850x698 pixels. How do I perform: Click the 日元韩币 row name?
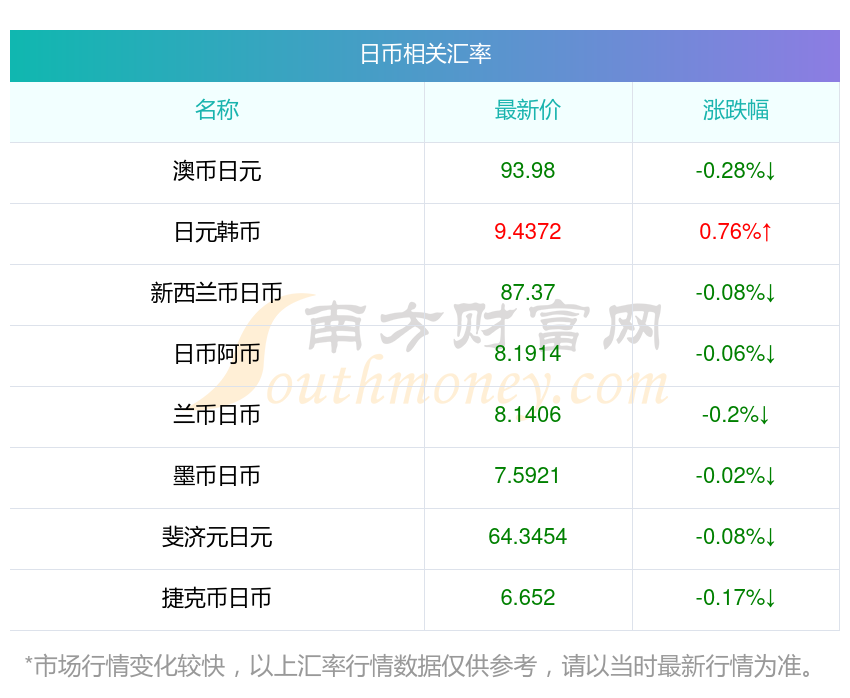click(x=217, y=232)
